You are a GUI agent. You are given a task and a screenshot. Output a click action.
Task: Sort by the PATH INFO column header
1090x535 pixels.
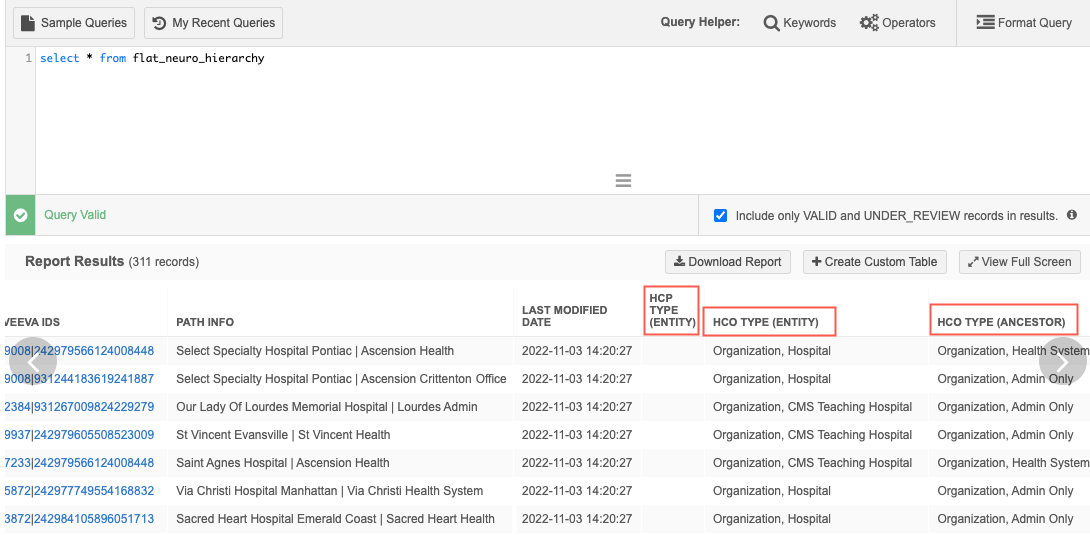click(x=205, y=322)
